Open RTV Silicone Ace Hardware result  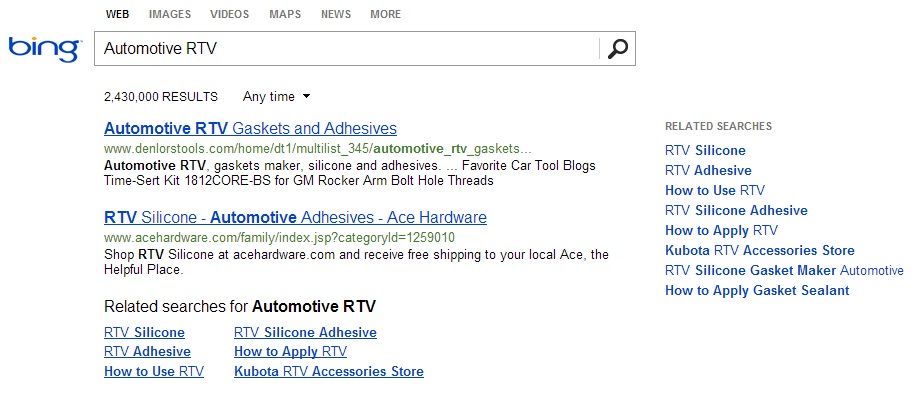pyautogui.click(x=295, y=218)
